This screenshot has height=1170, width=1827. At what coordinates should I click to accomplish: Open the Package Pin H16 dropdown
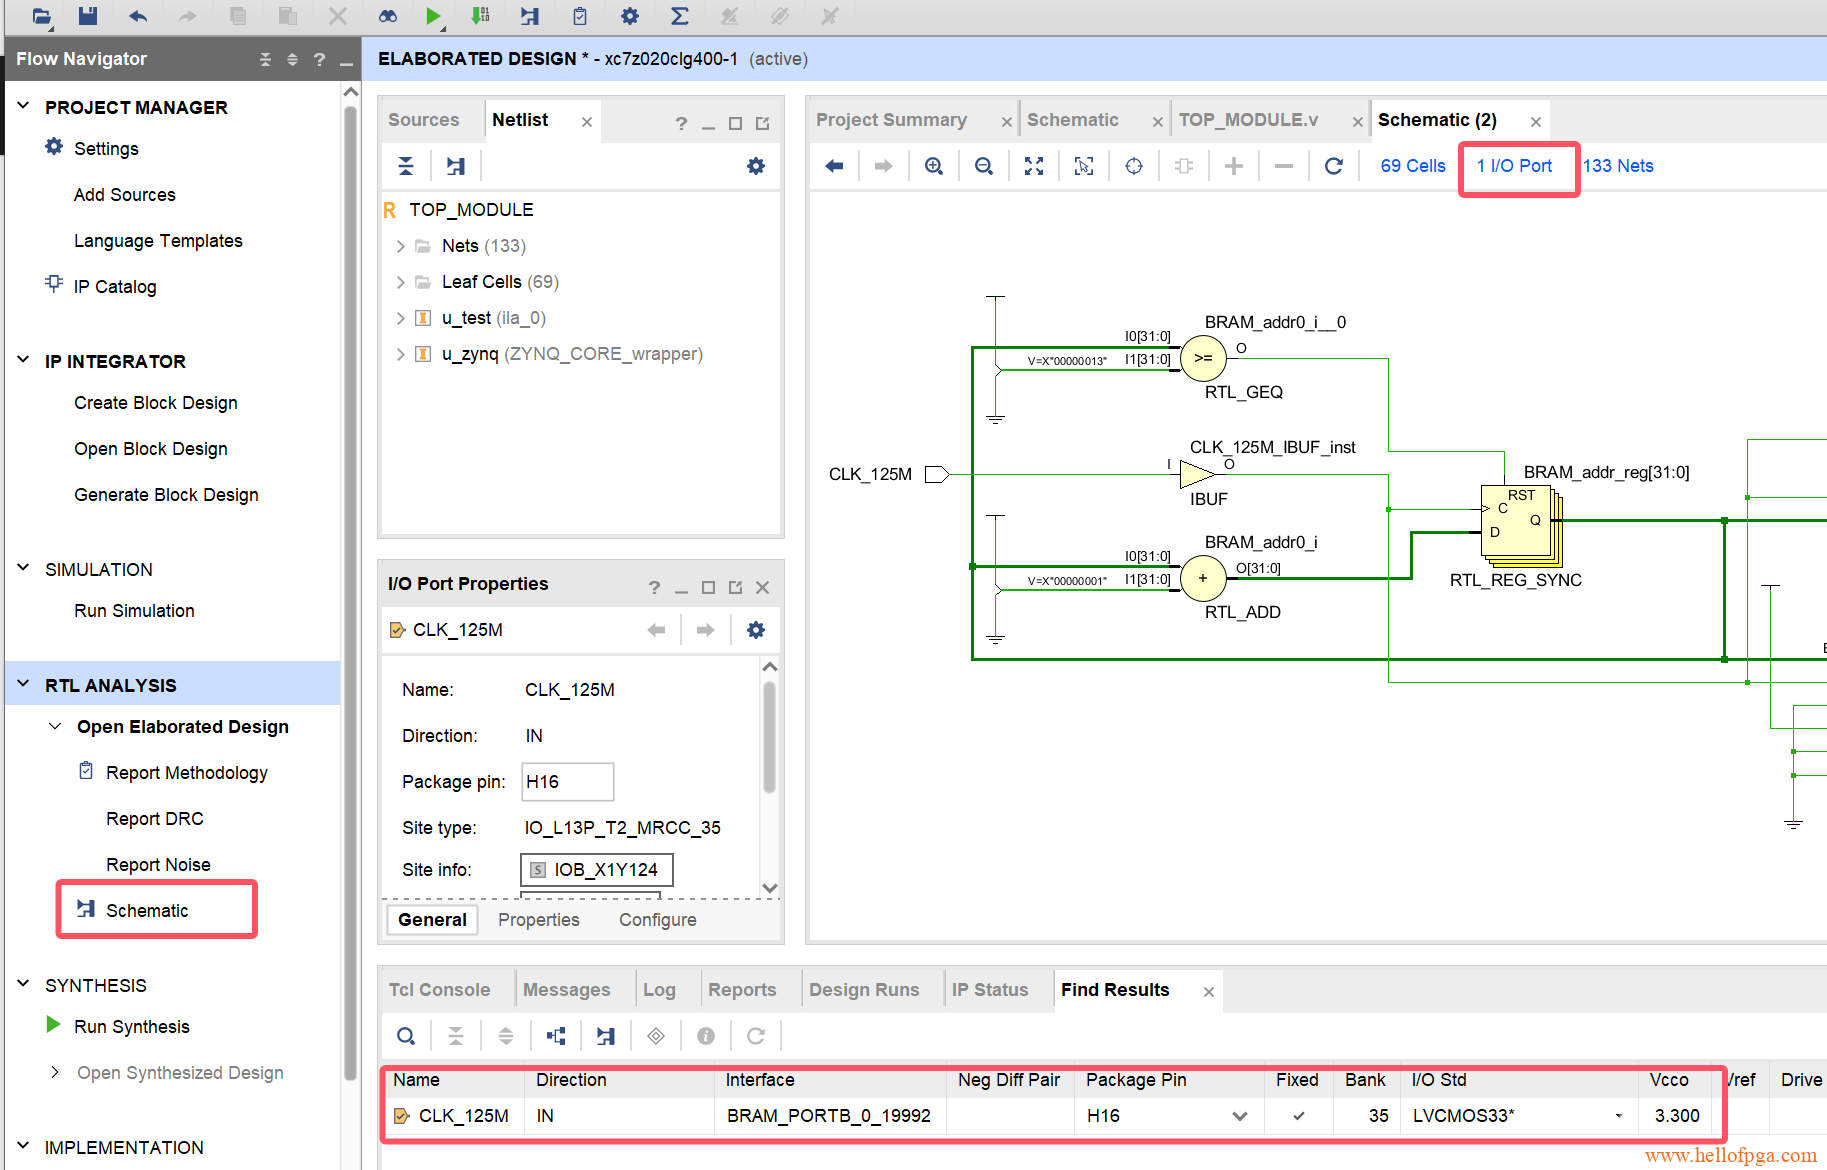pyautogui.click(x=1240, y=1116)
